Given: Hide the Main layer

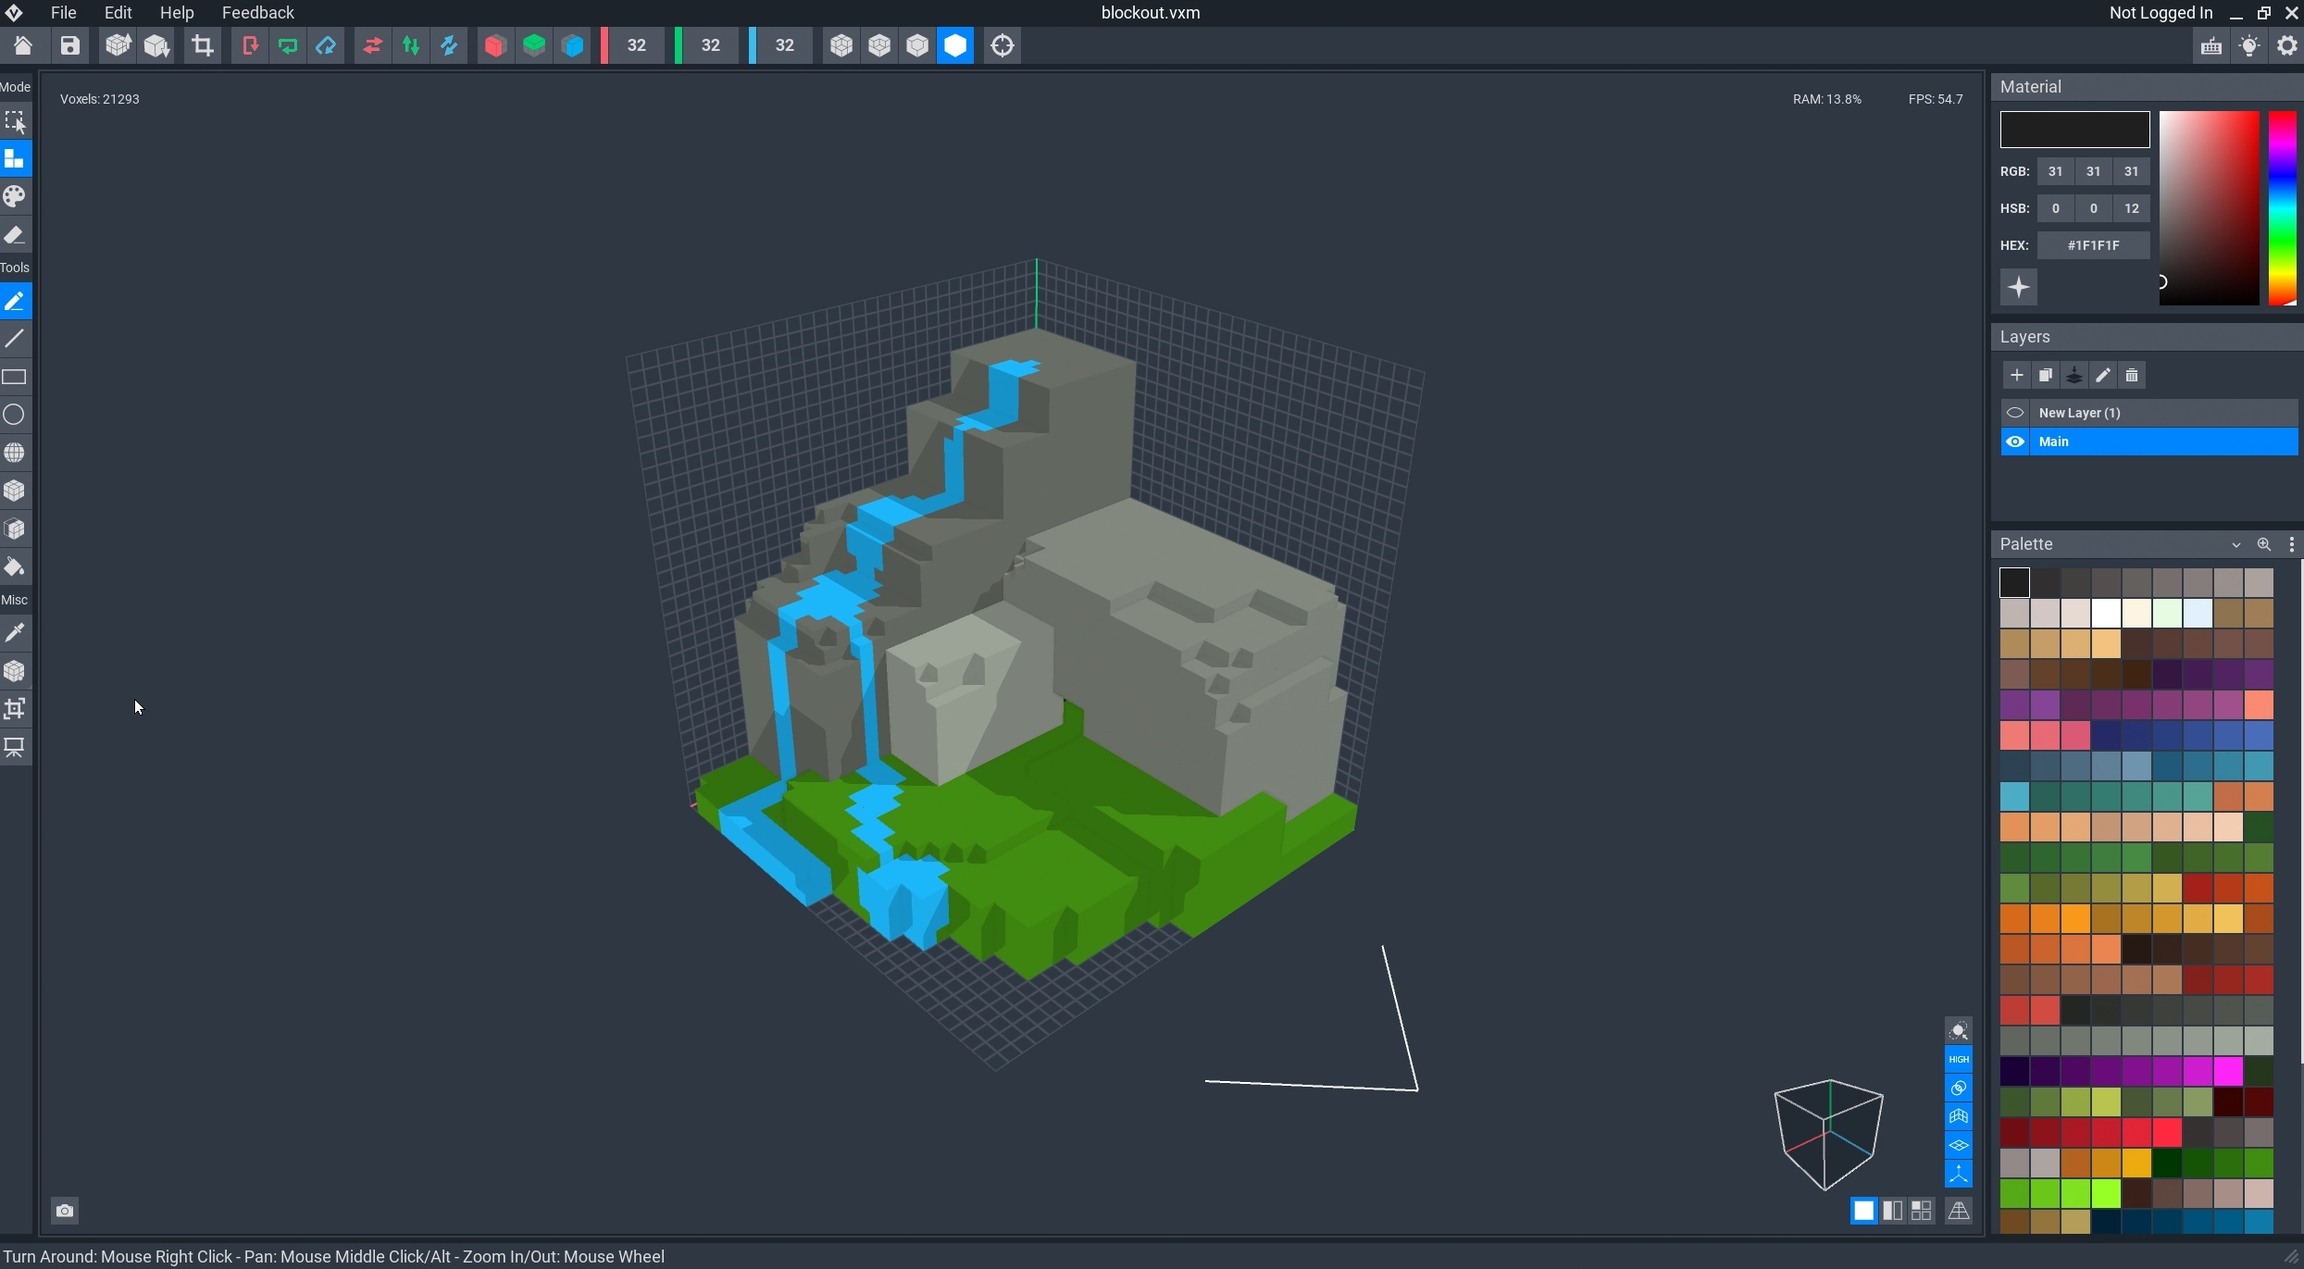Looking at the screenshot, I should click(x=2015, y=442).
